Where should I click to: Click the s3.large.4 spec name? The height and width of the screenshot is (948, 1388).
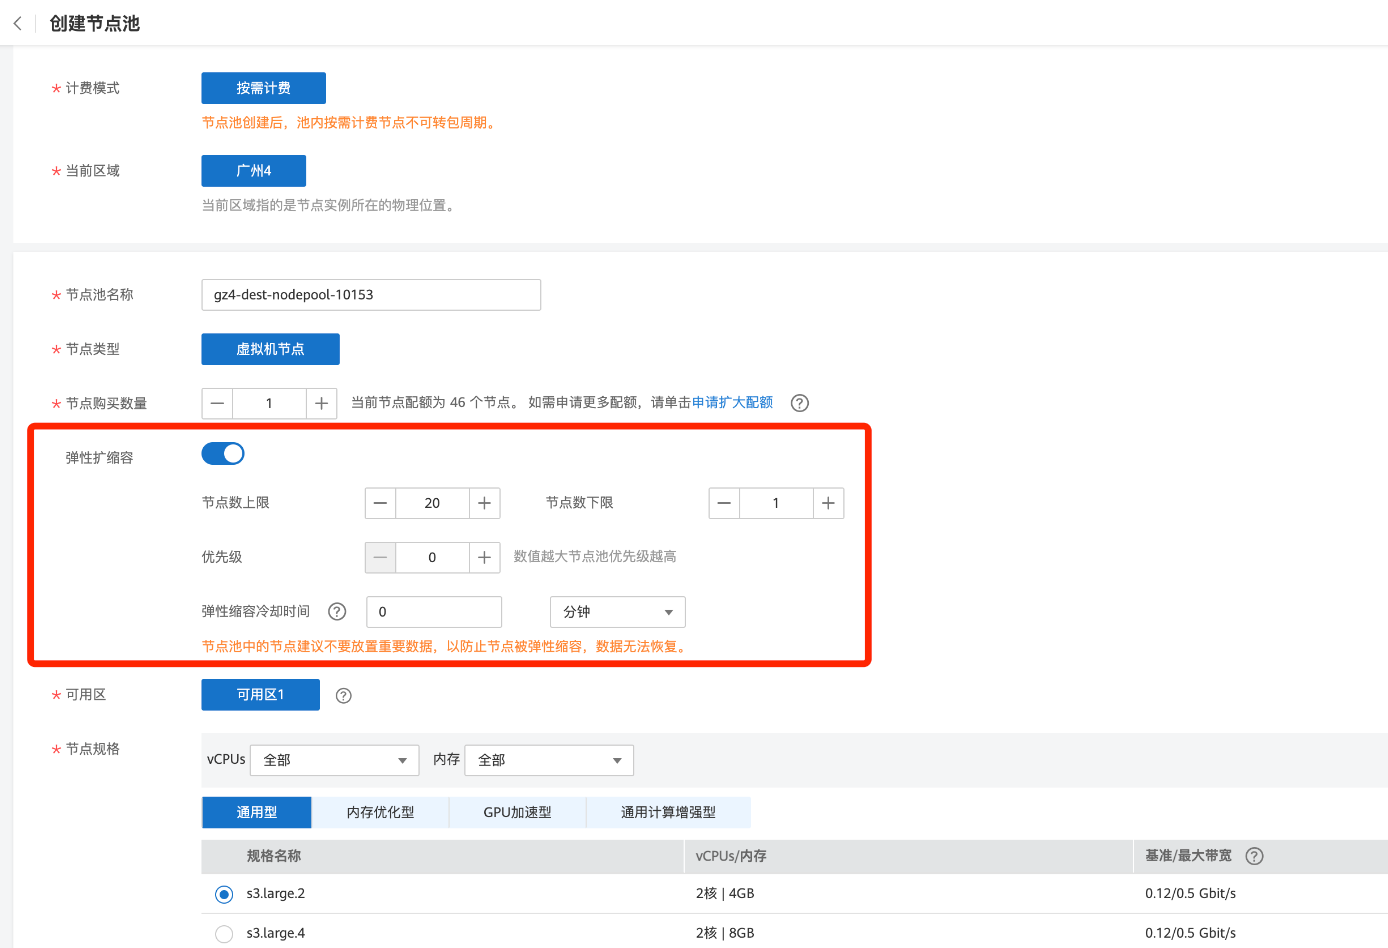[x=276, y=933]
